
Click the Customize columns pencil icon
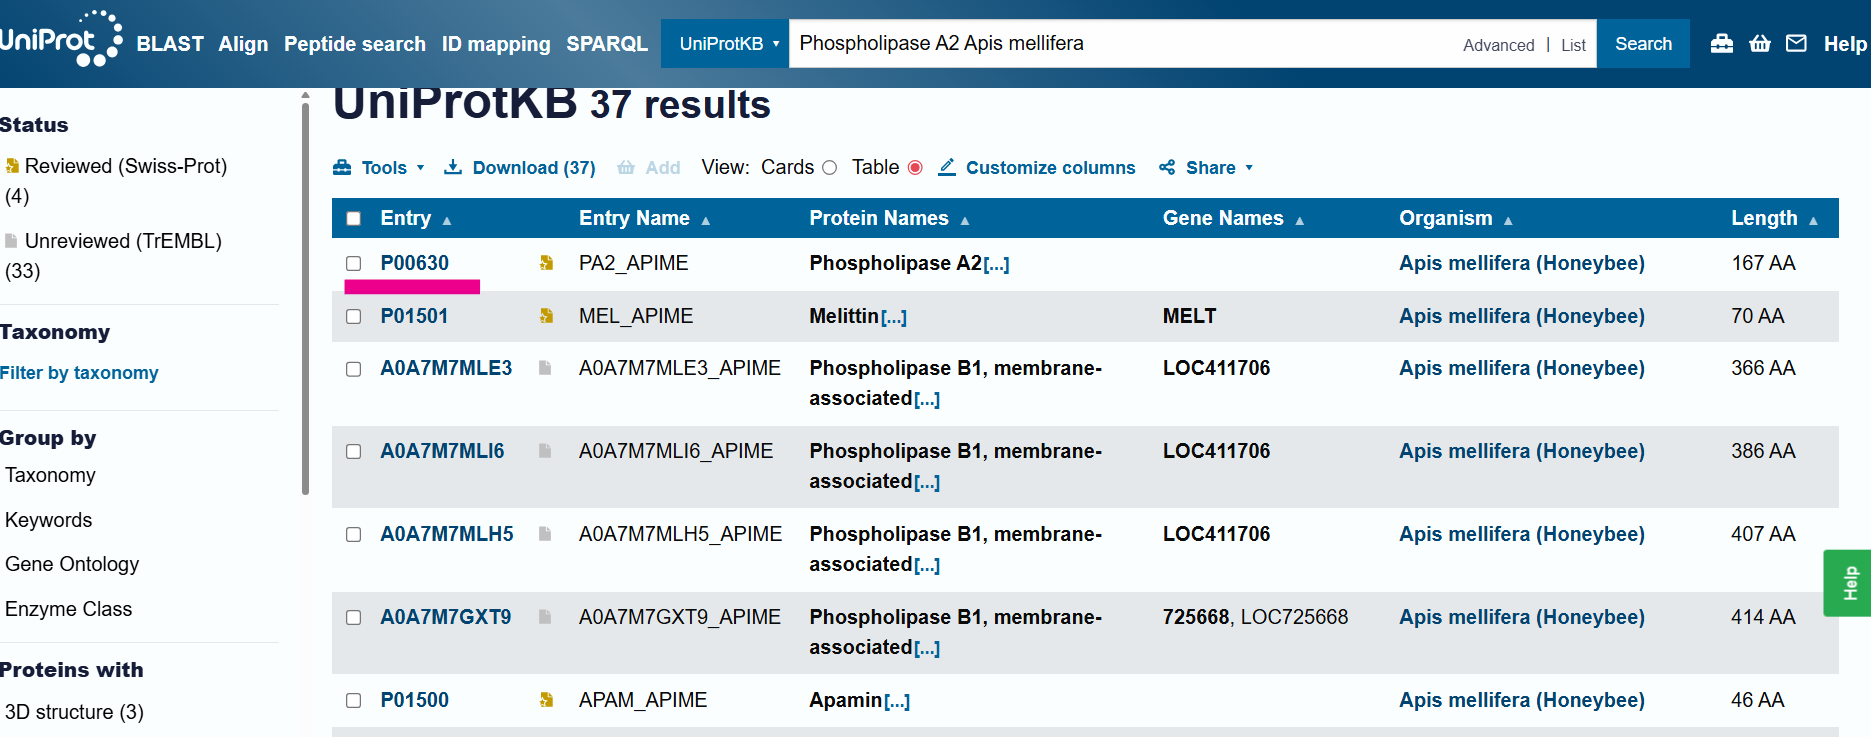coord(947,167)
